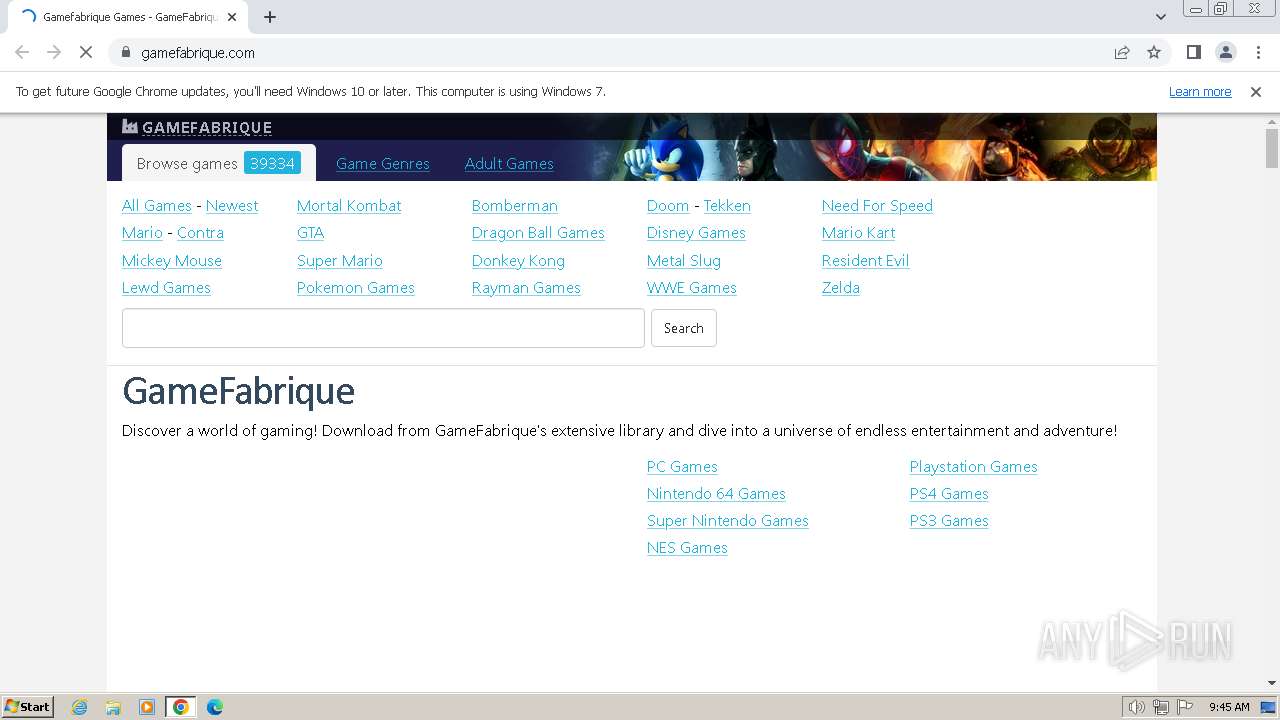Open the Mario link
Image resolution: width=1280 pixels, height=720 pixels.
142,233
